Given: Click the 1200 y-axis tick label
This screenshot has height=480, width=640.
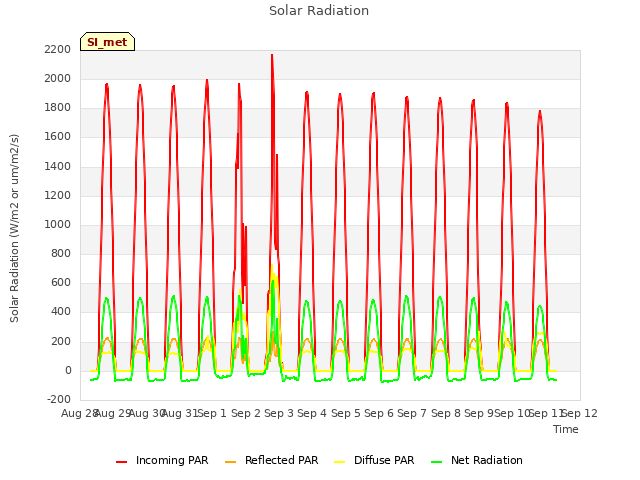Looking at the screenshot, I should pyautogui.click(x=58, y=195).
